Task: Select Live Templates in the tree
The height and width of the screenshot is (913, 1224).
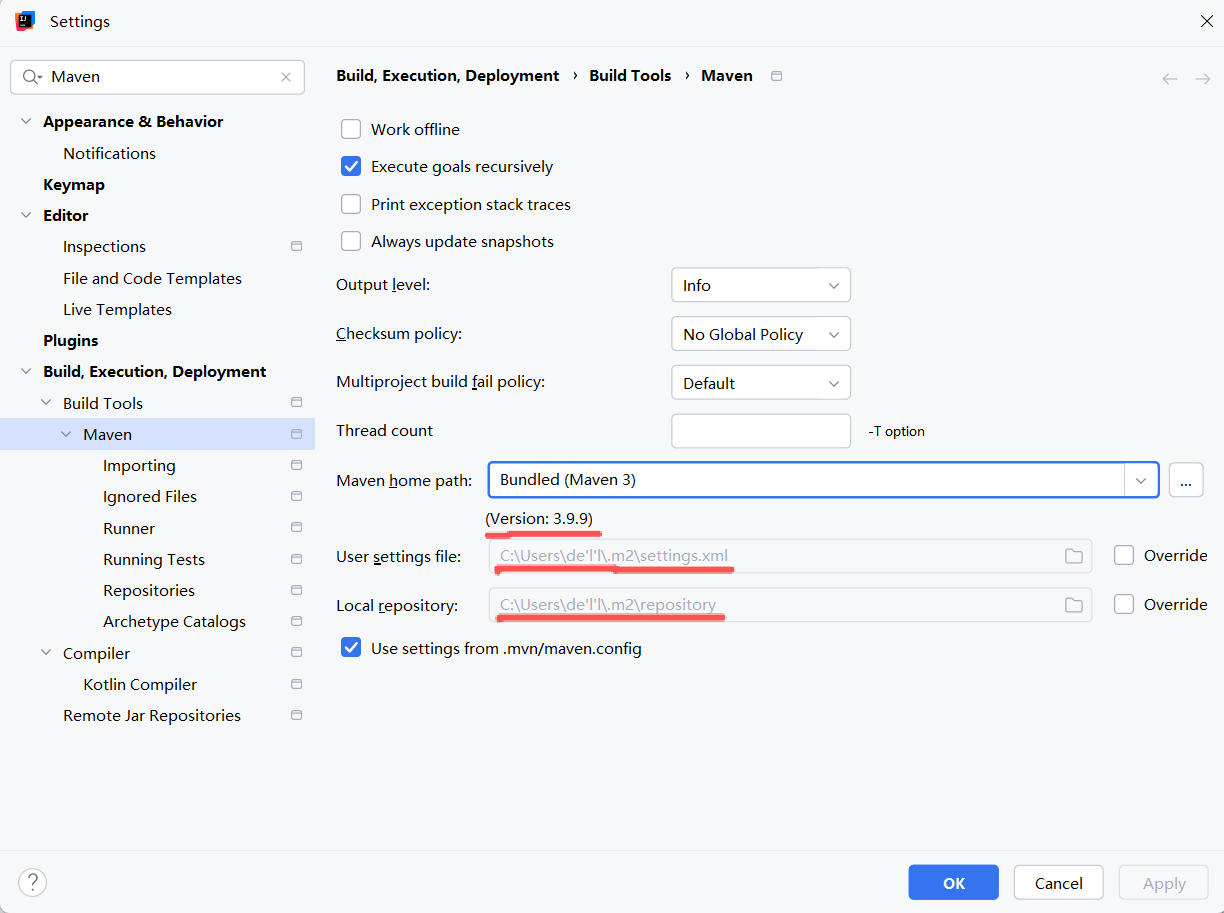Action: click(x=117, y=309)
